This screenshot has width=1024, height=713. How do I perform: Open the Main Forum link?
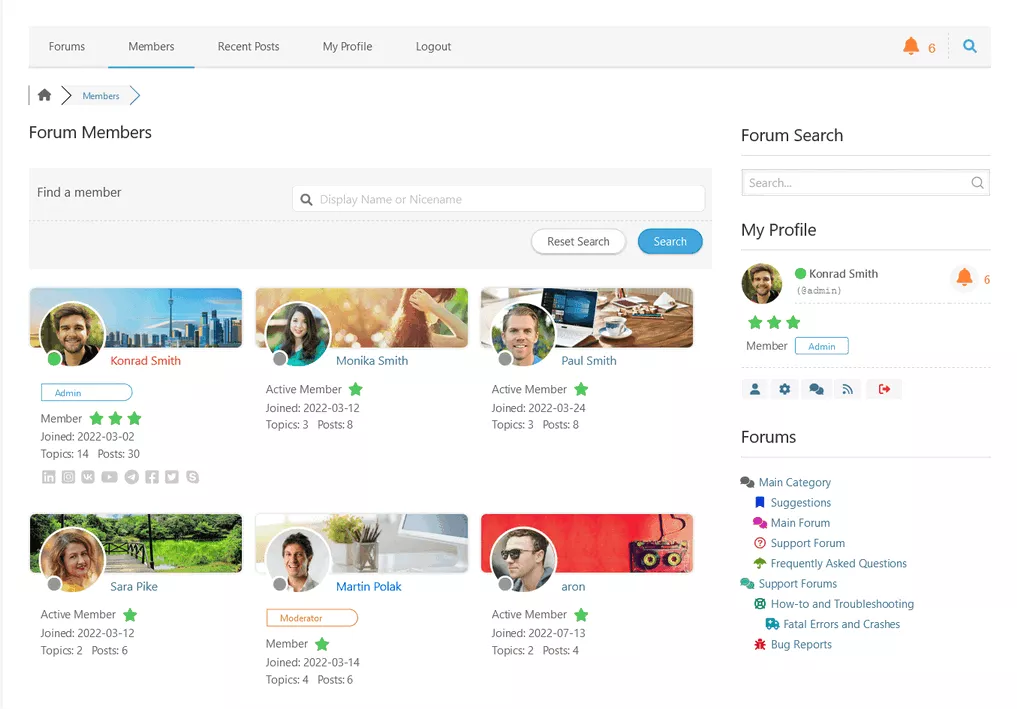click(800, 523)
